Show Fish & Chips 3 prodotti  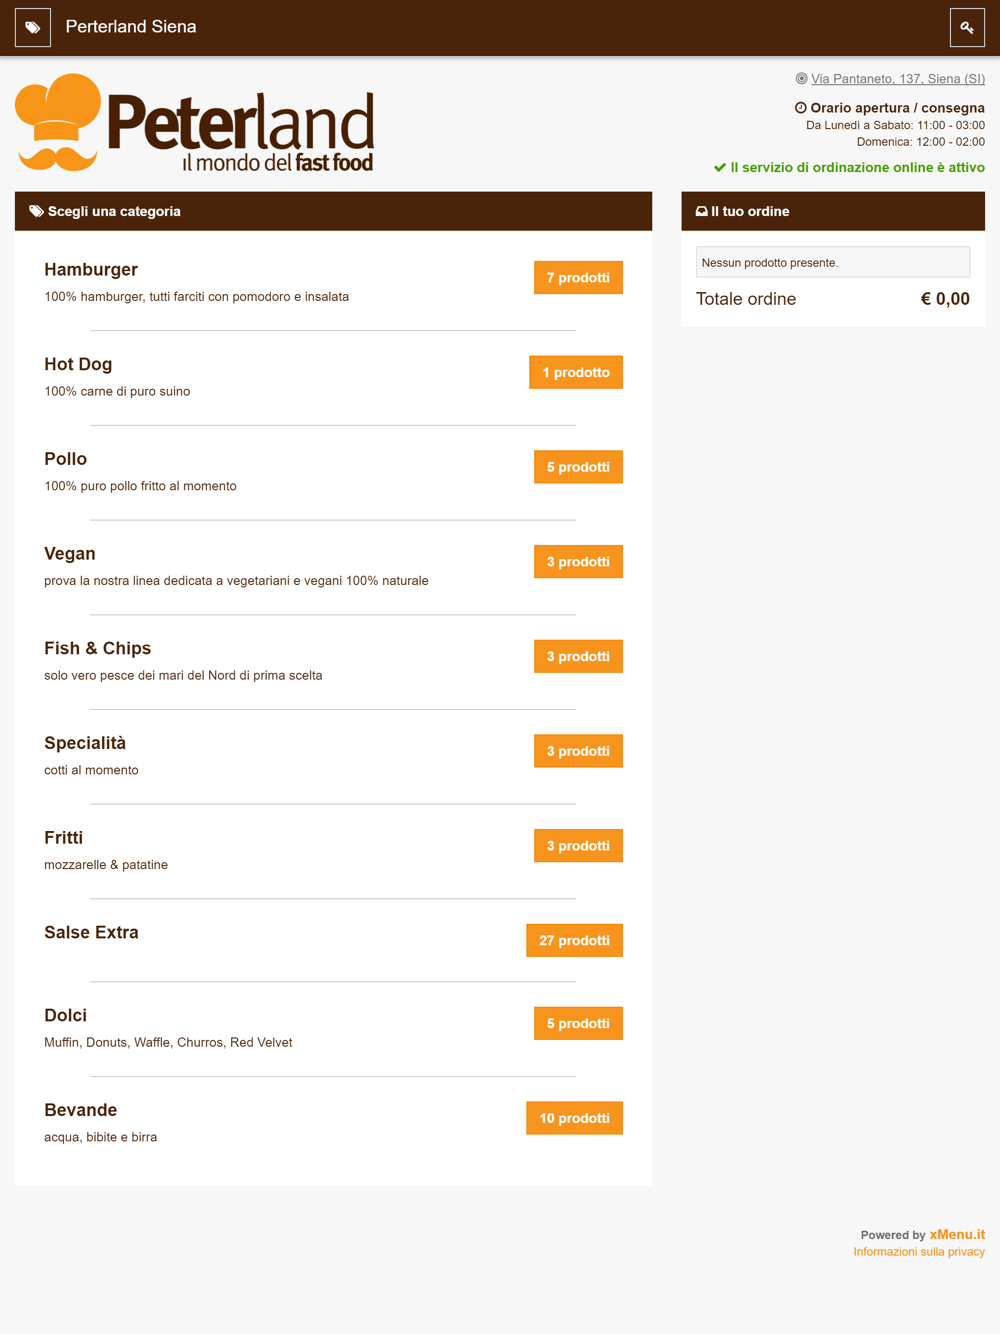[x=578, y=656]
